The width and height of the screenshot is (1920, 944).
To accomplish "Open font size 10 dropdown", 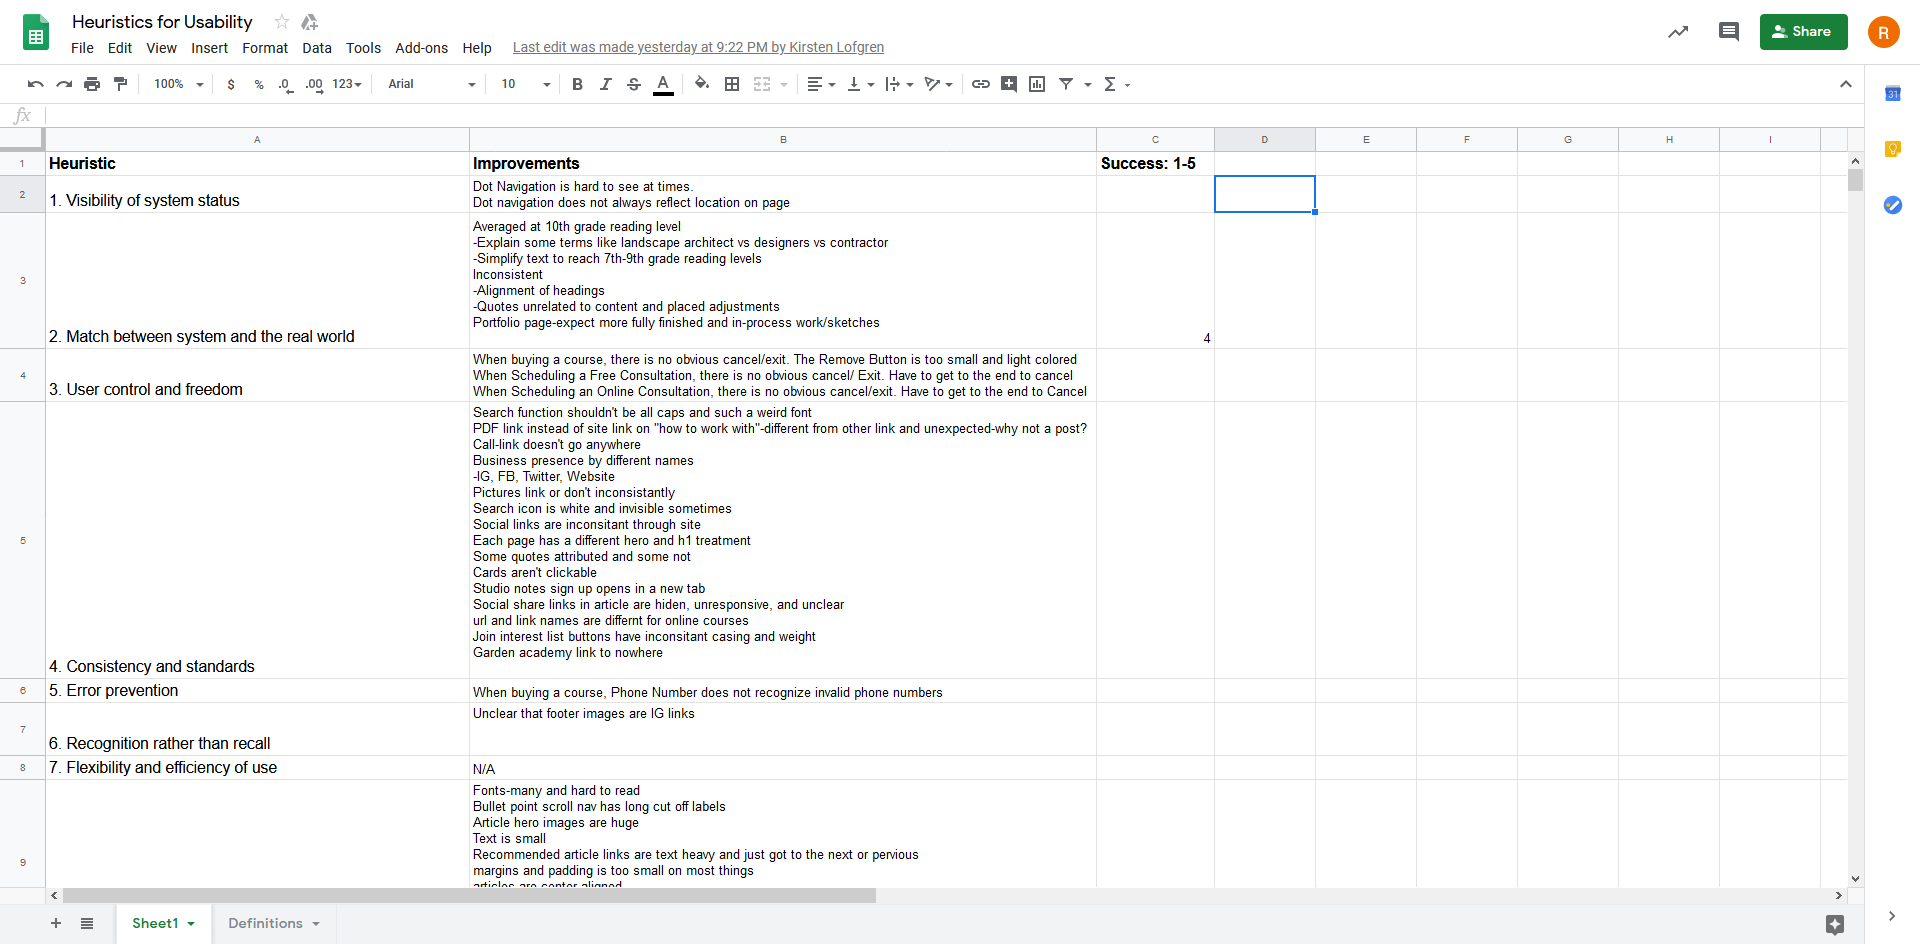I will [x=526, y=84].
